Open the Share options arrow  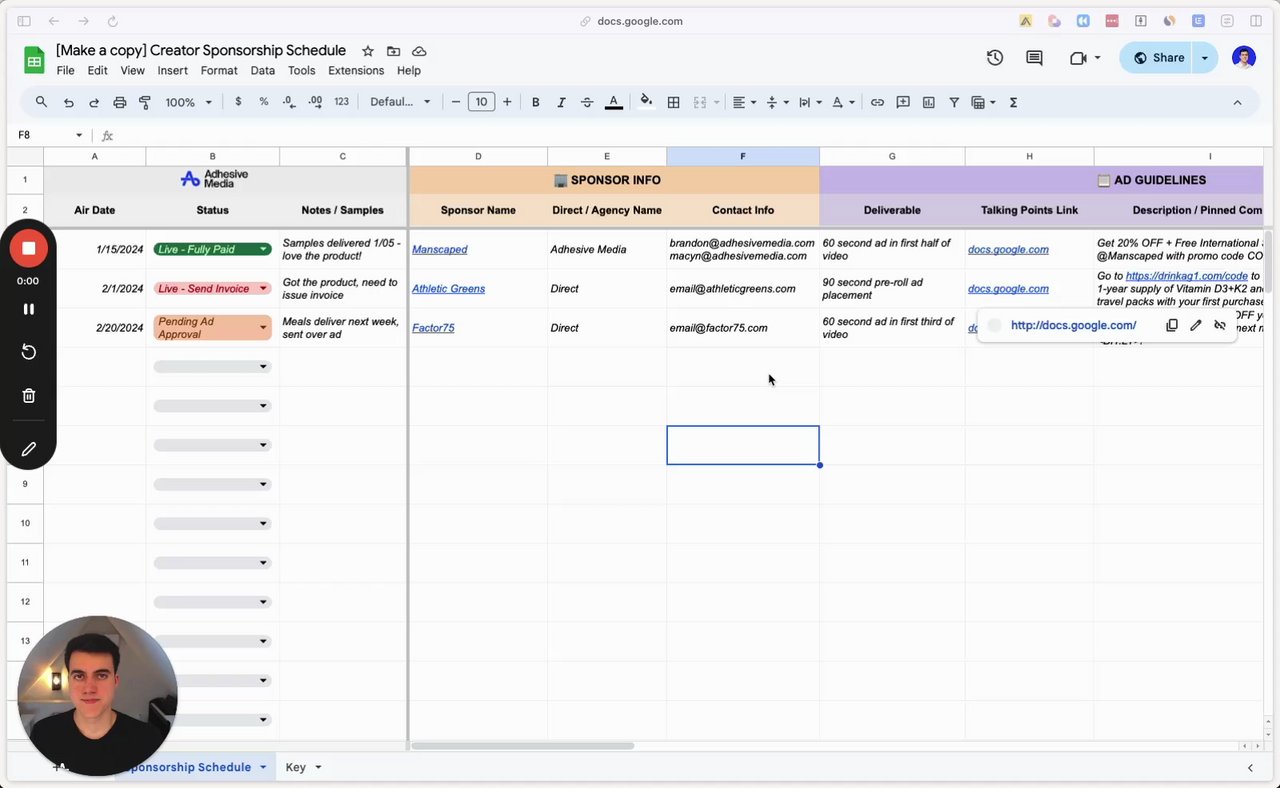pyautogui.click(x=1204, y=58)
